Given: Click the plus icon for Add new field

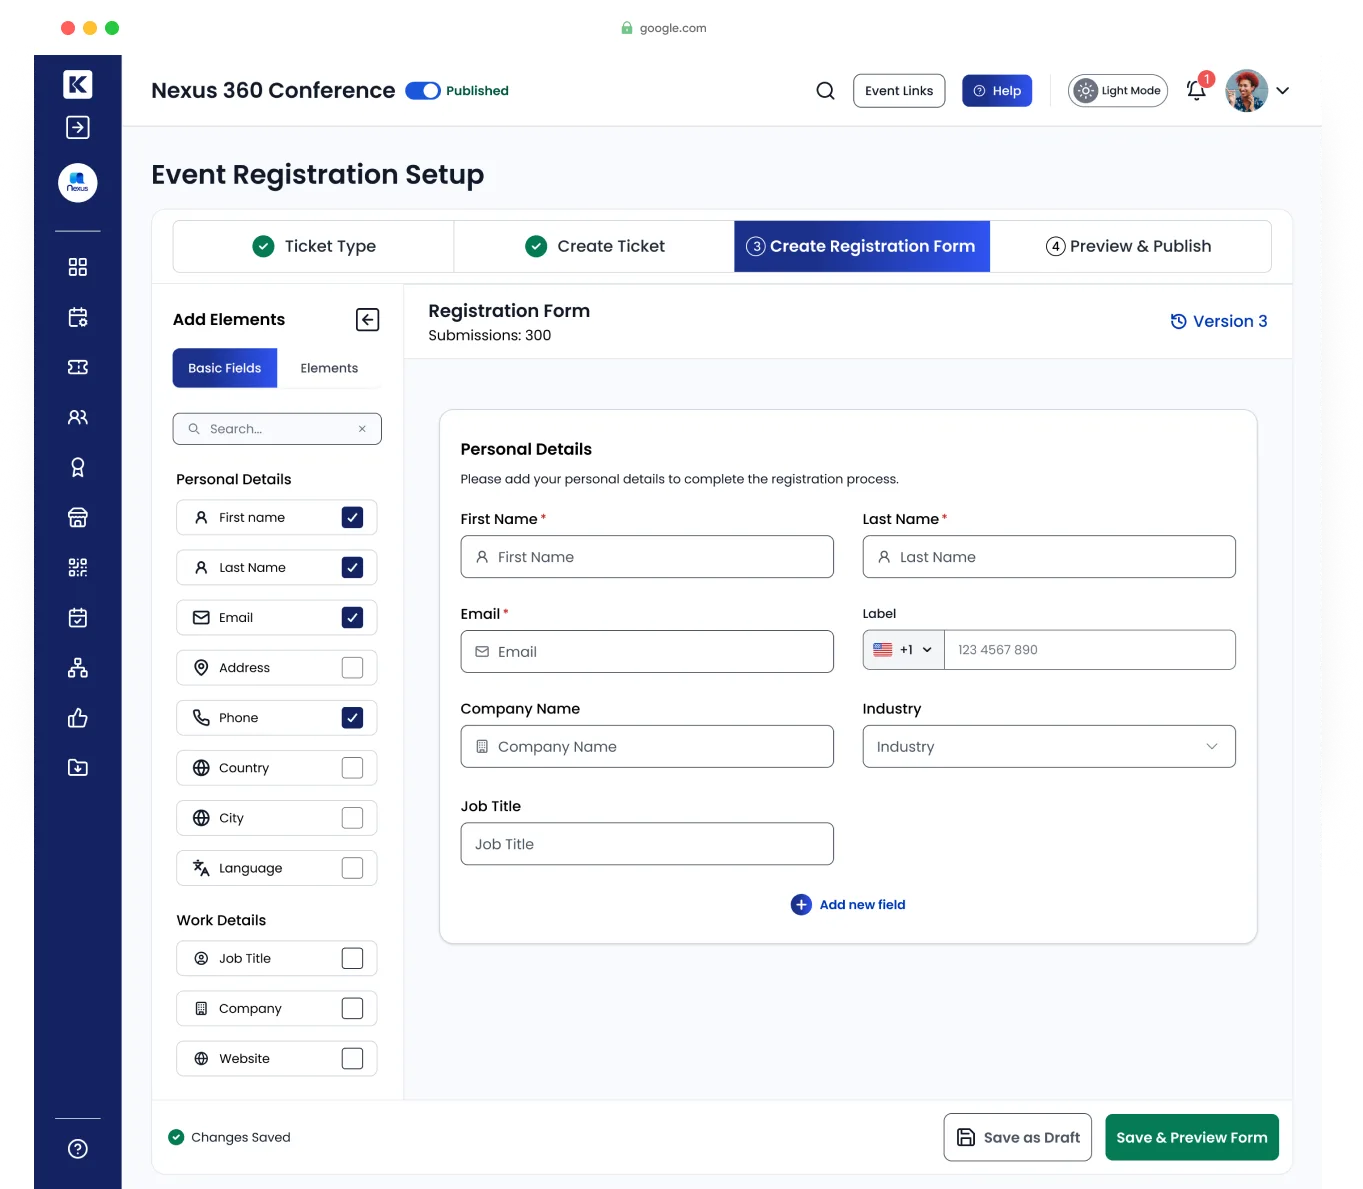Looking at the screenshot, I should click(x=801, y=905).
